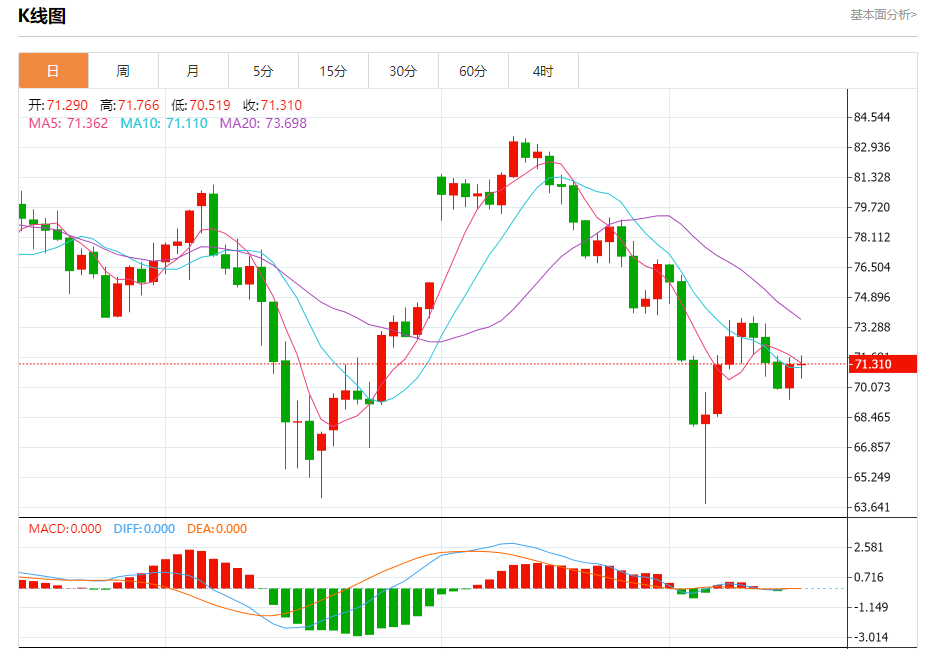Click the 2.581 MACD axis label
The height and width of the screenshot is (649, 935).
[x=869, y=547]
